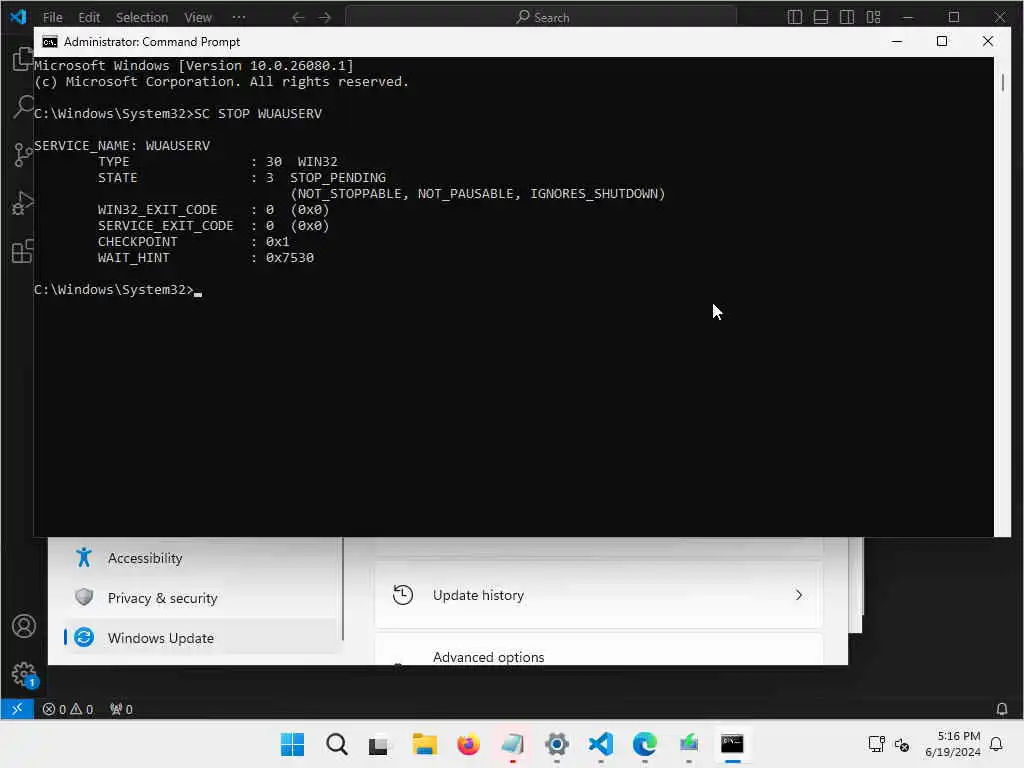
Task: Click the 'SC STOP WUAUSERV' command text
Action: 258,114
